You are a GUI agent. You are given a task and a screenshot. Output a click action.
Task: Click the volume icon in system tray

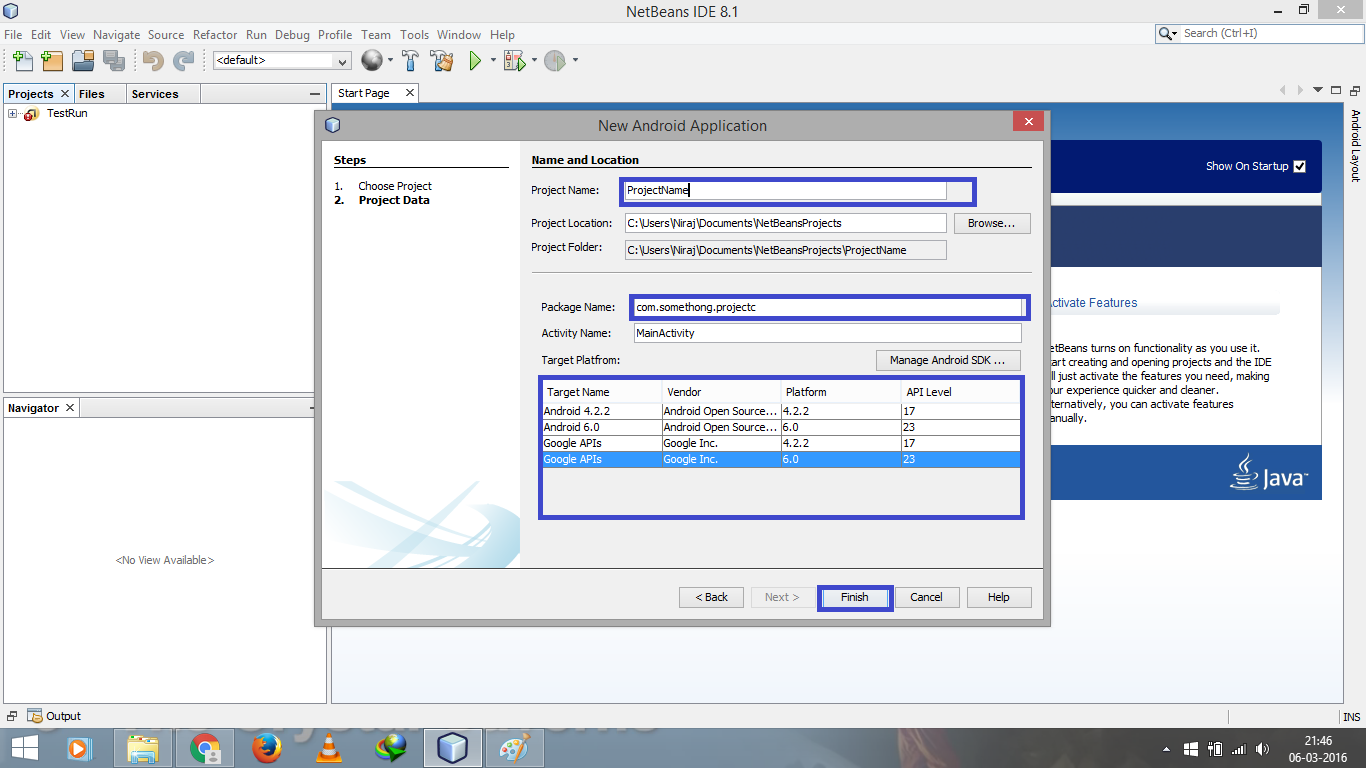coord(1262,748)
